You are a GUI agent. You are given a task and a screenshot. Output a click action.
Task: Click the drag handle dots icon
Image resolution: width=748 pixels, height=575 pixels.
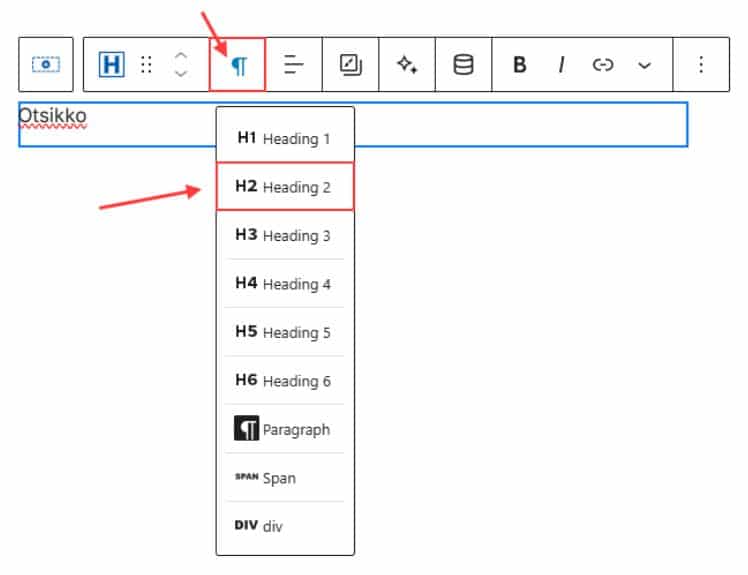pyautogui.click(x=146, y=64)
